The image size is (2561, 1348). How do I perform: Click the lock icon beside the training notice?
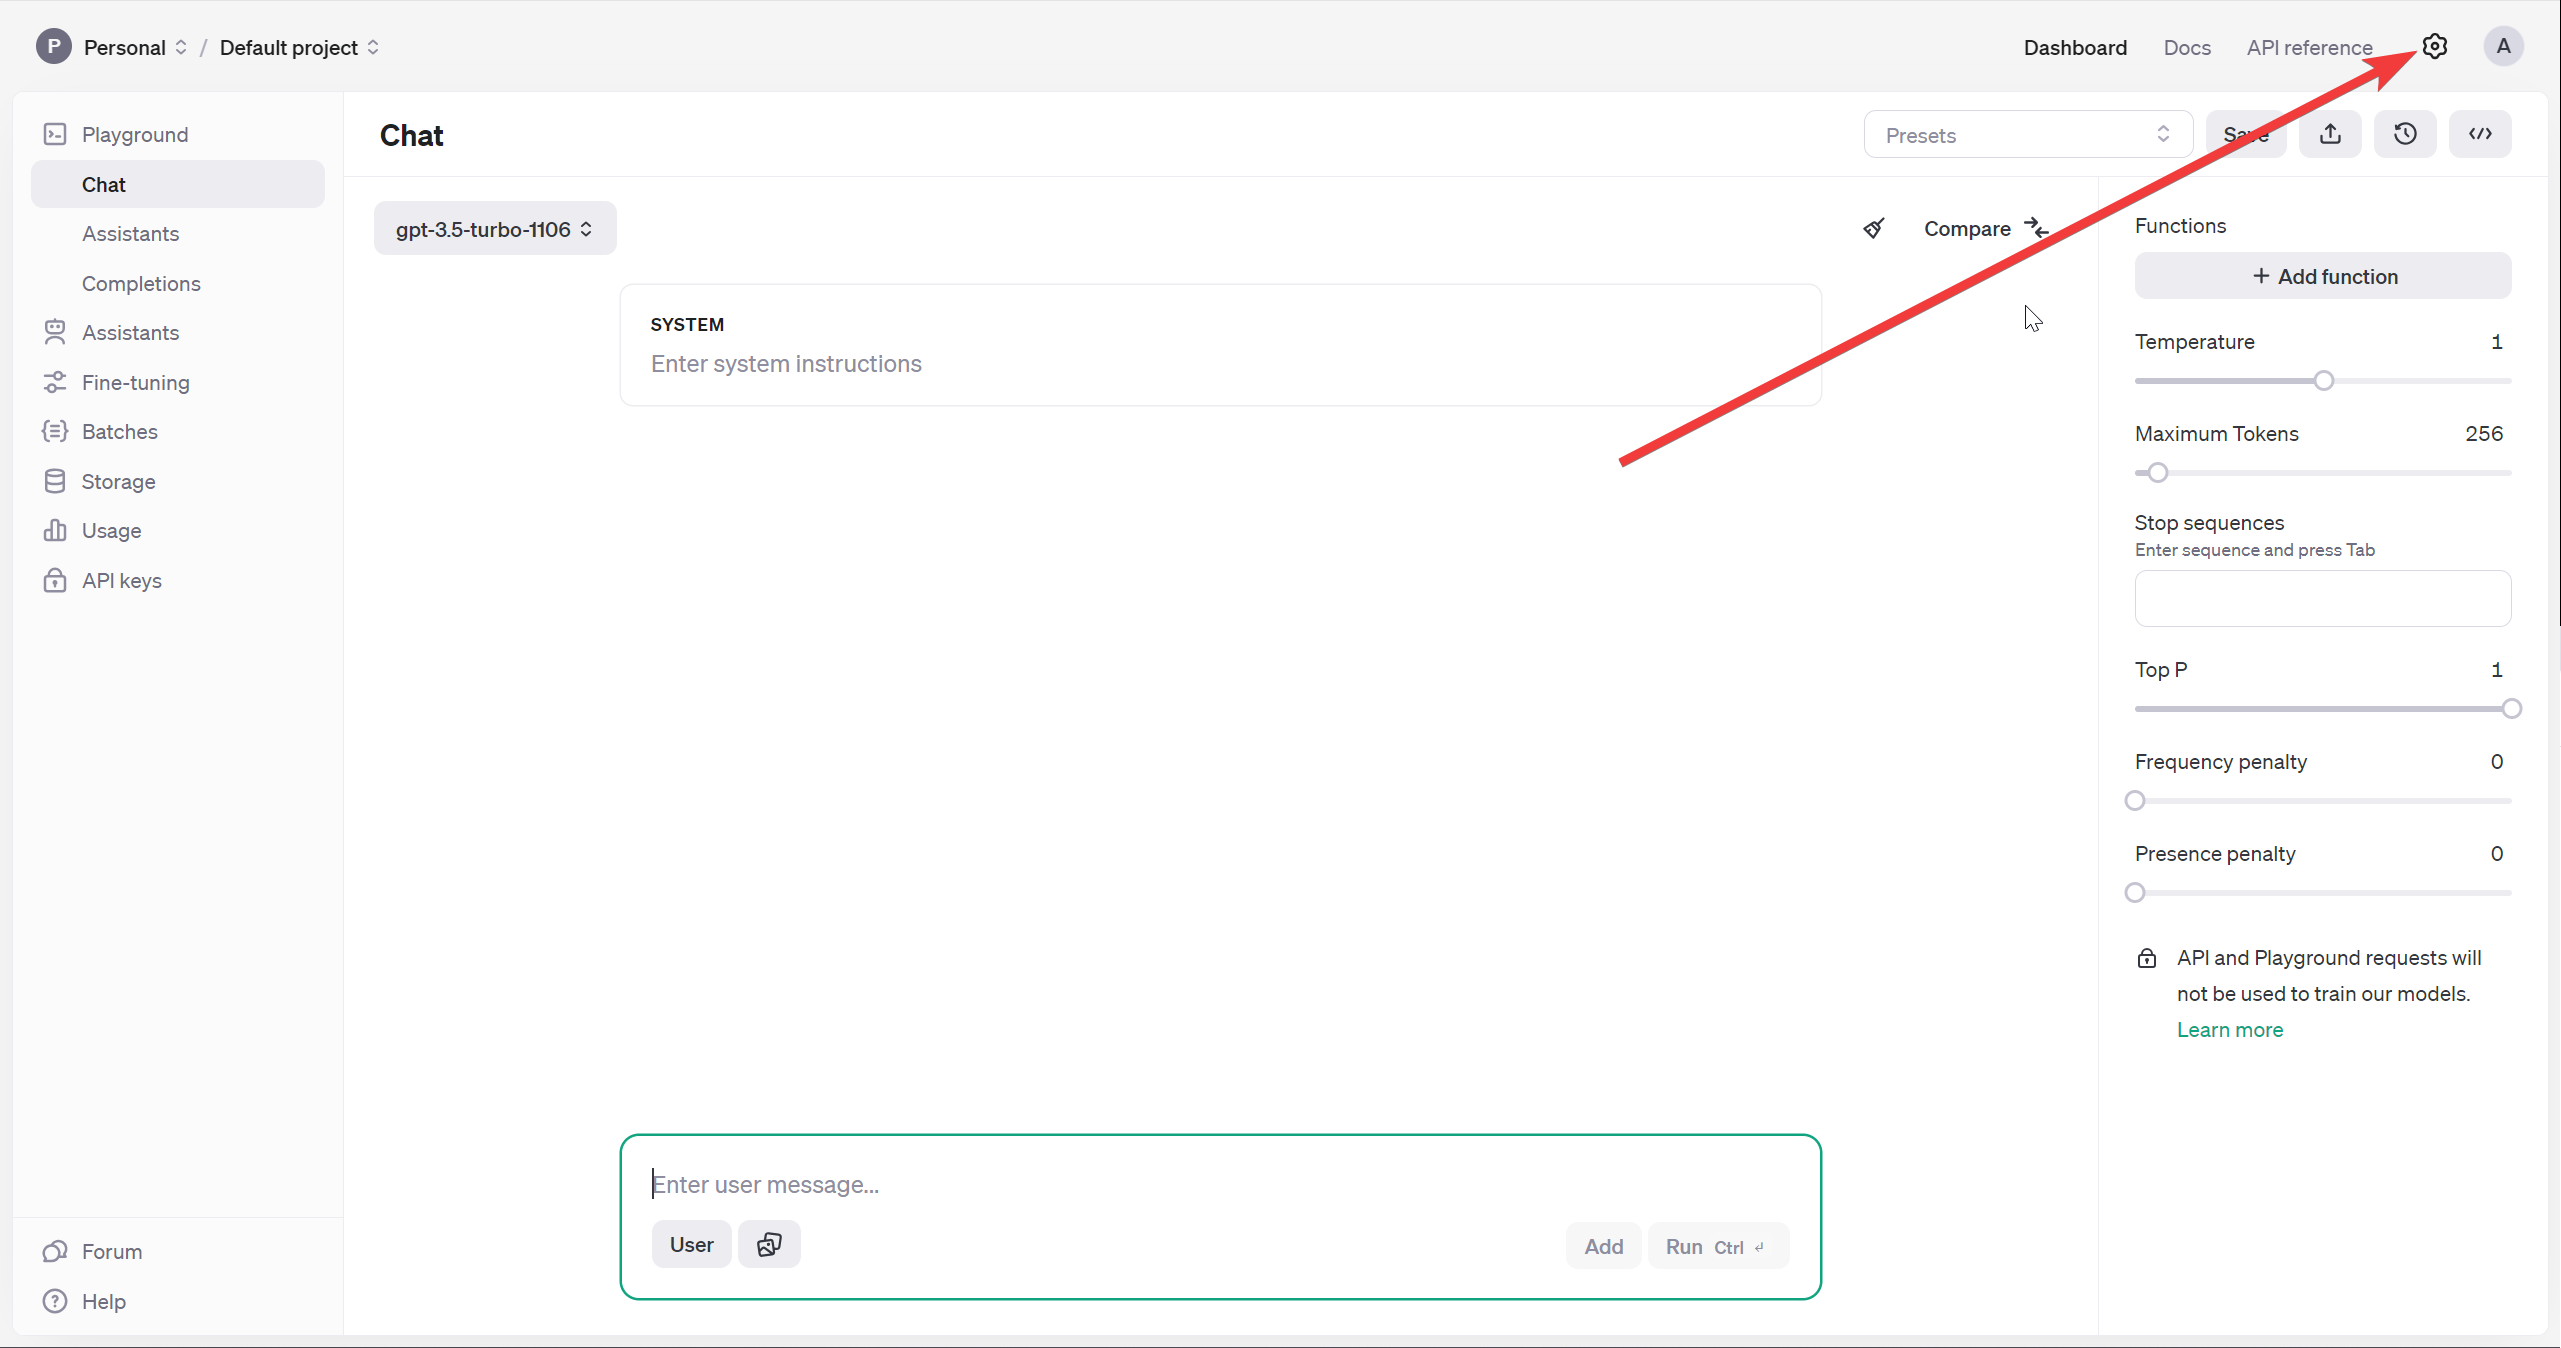(2147, 958)
